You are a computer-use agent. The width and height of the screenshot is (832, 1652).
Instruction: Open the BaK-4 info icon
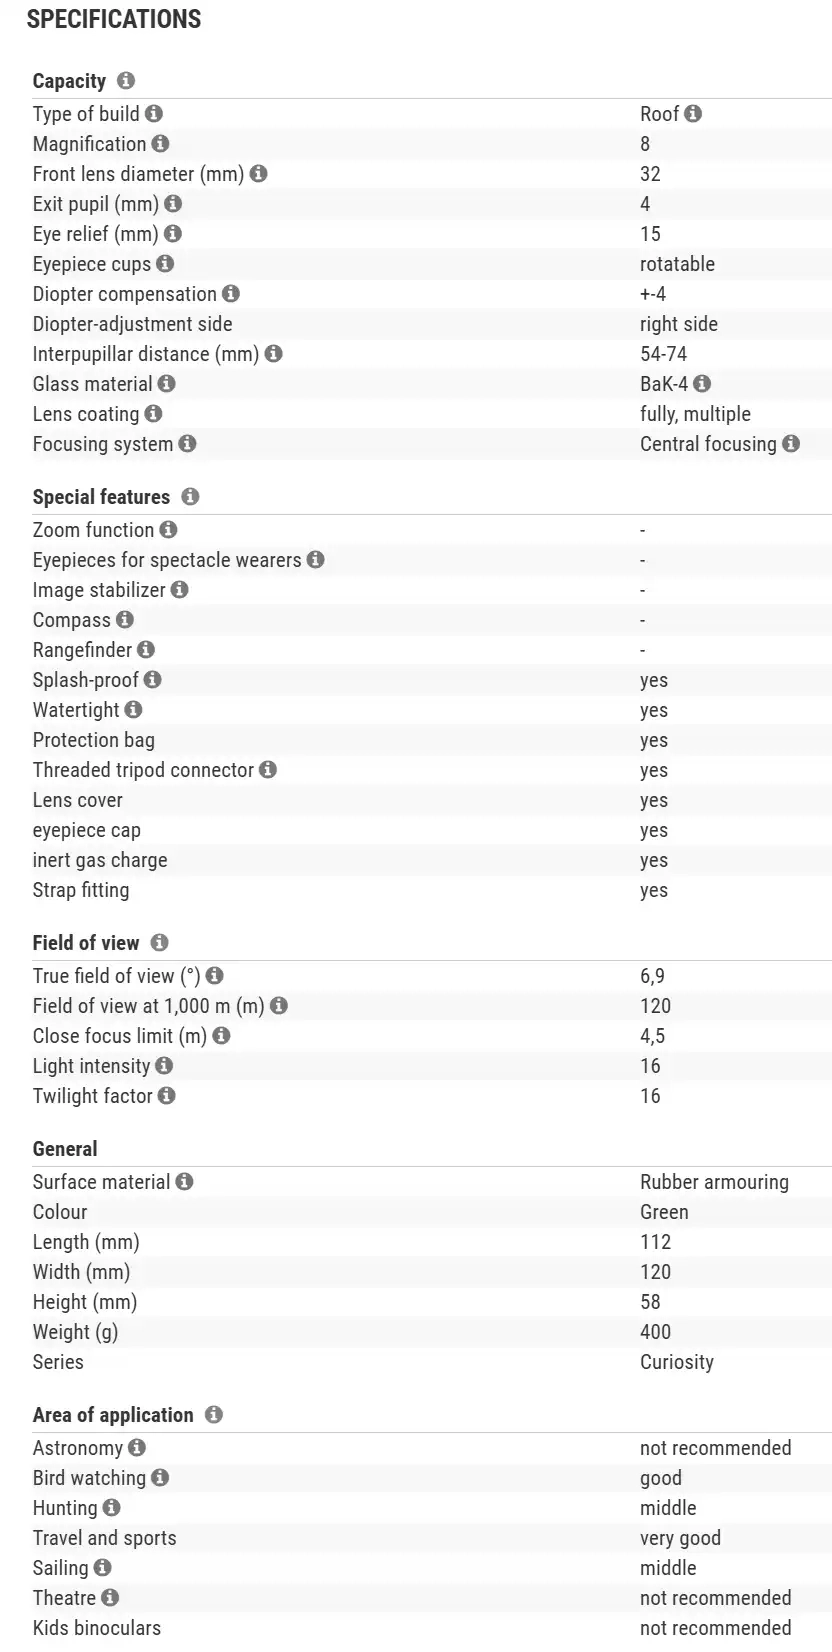point(702,384)
